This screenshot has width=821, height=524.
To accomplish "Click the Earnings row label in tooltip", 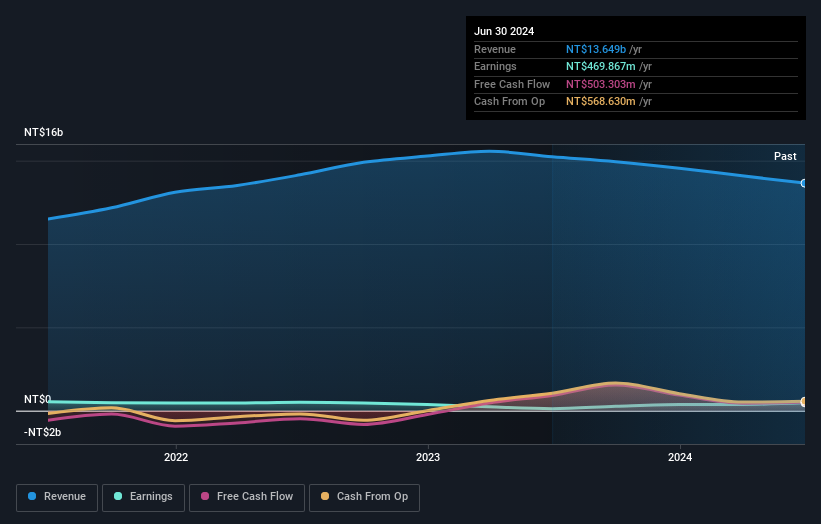I will (495, 66).
